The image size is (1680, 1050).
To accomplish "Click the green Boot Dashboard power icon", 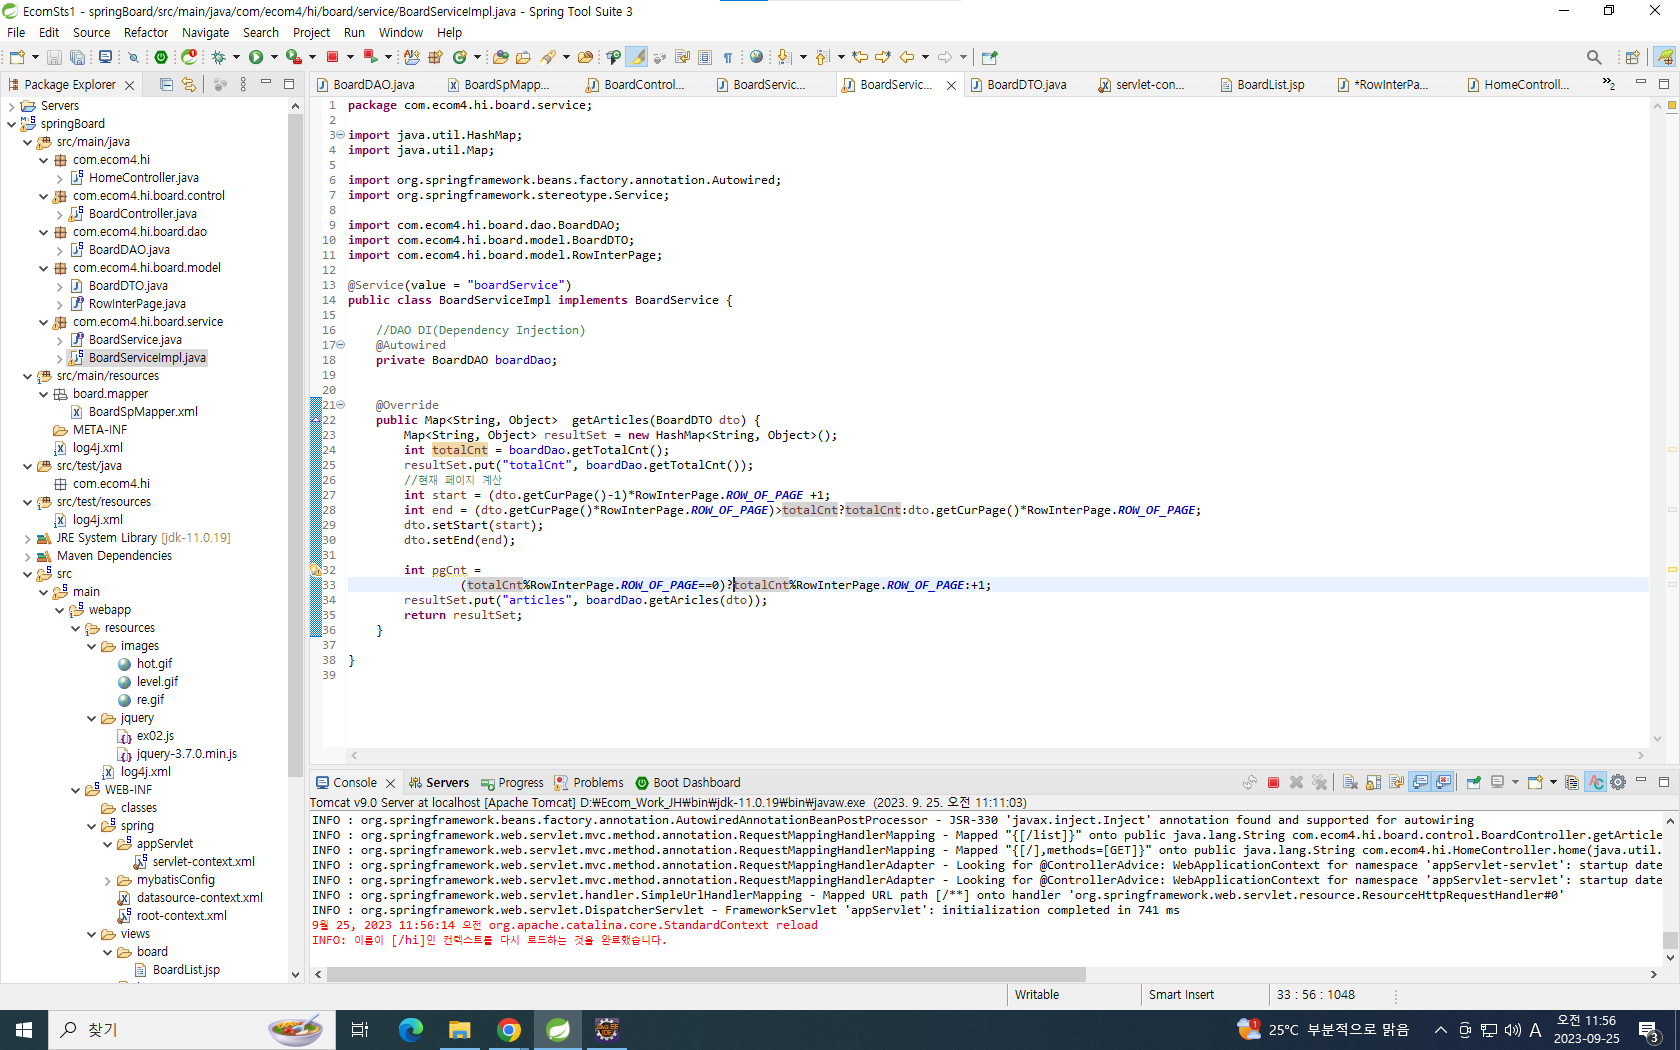I will [x=161, y=57].
